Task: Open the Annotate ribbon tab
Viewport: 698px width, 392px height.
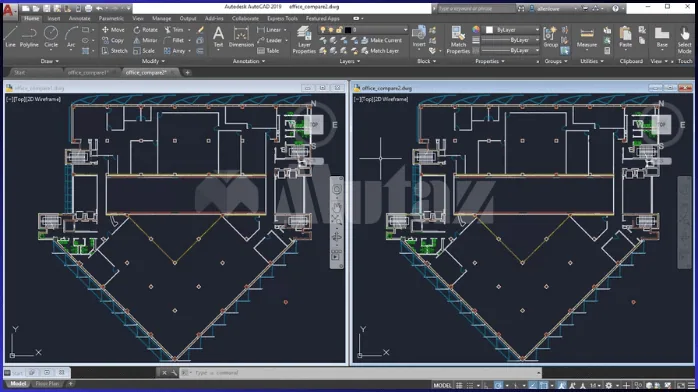Action: 79,19
